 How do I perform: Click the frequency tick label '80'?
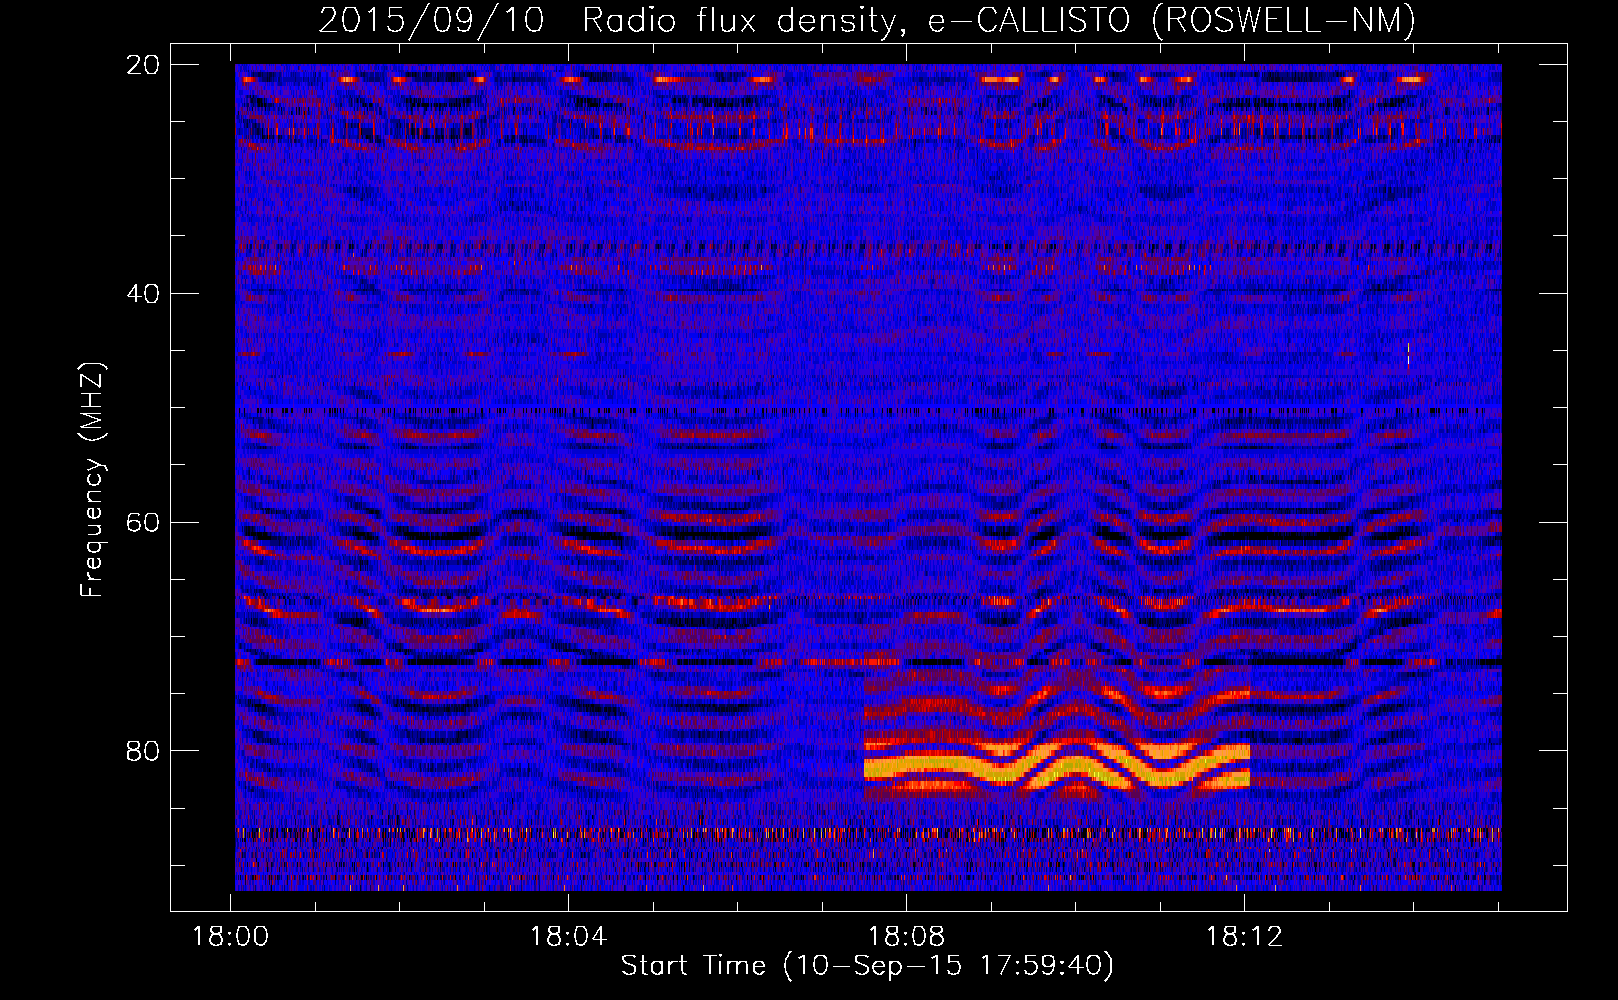click(x=143, y=751)
